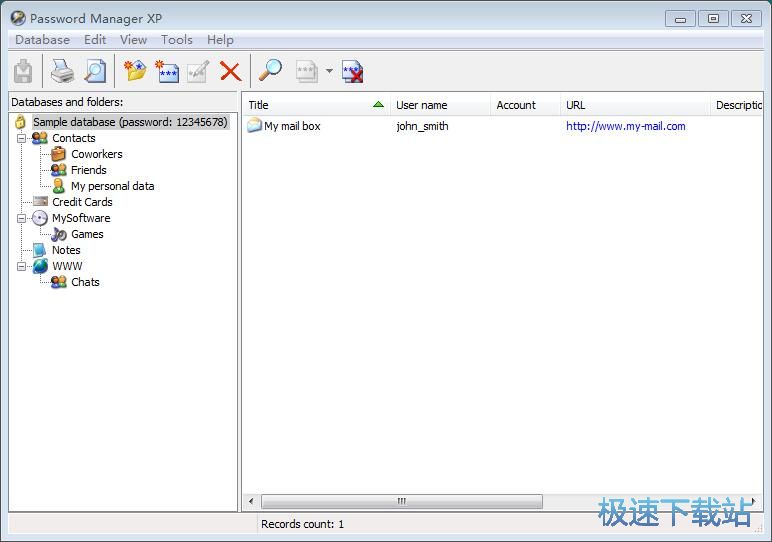The width and height of the screenshot is (772, 542).
Task: Click Records count: 1 in status bar
Action: click(302, 524)
